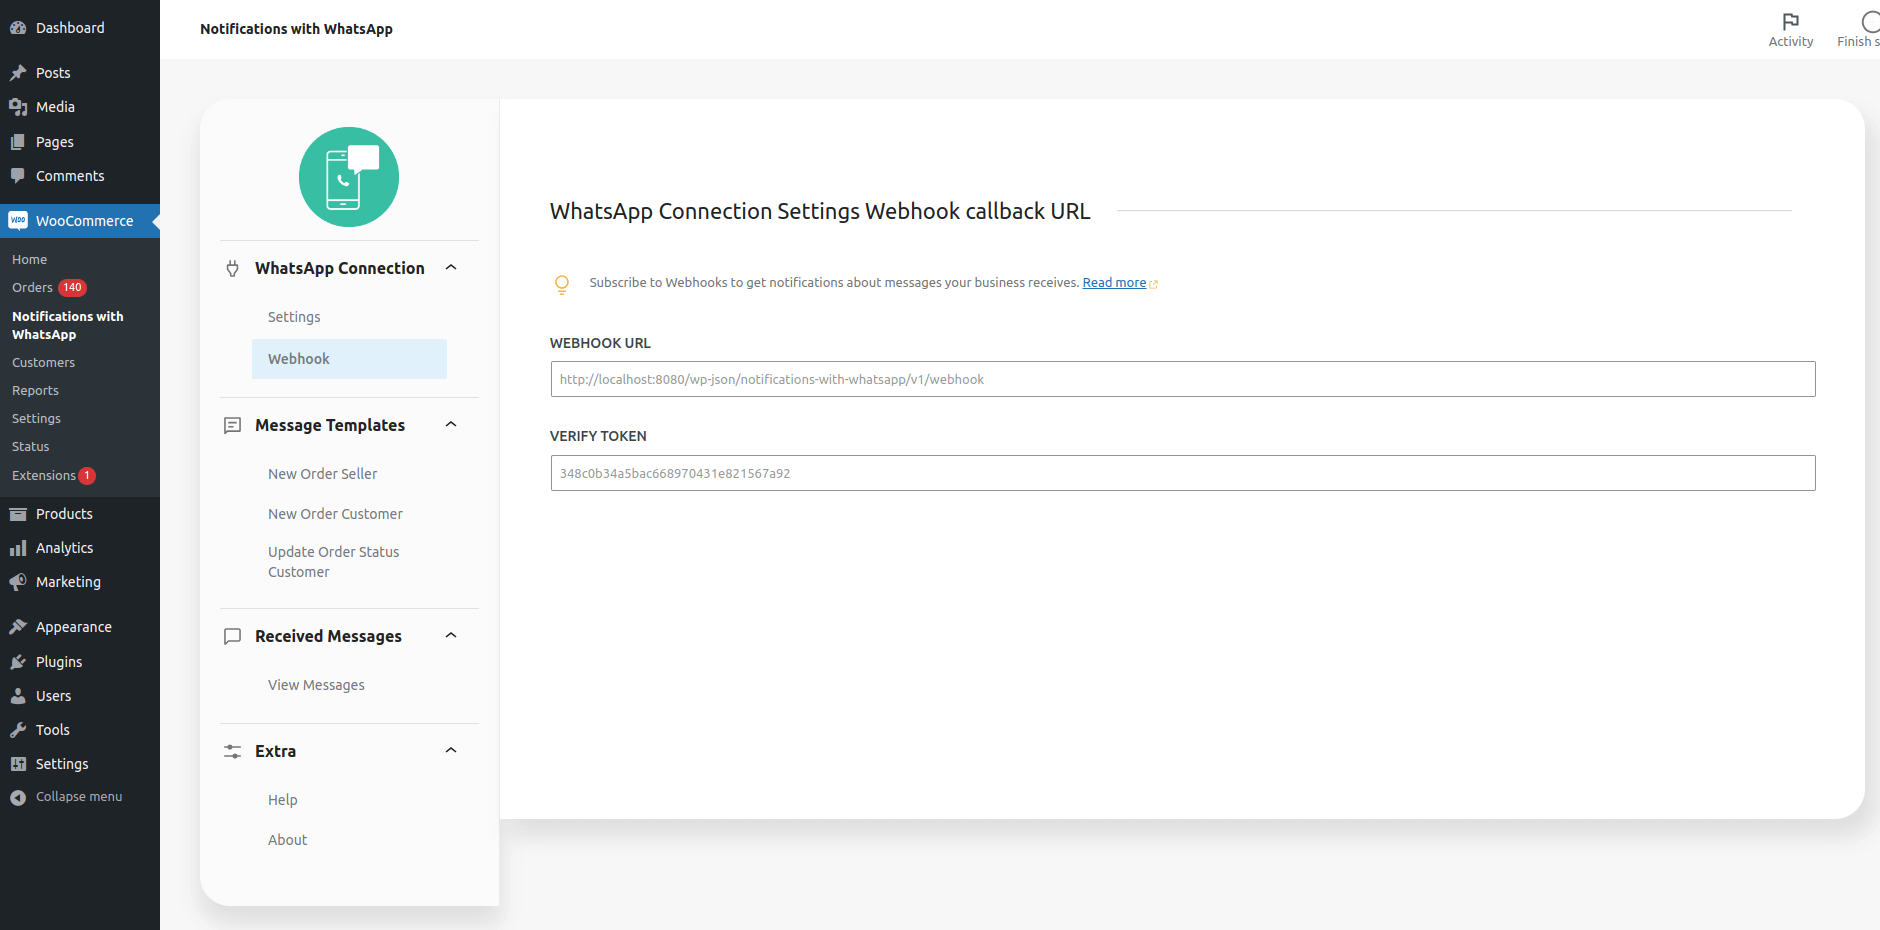Viewport: 1880px width, 930px height.
Task: Click the Message Templates speech bubble icon
Action: (232, 425)
